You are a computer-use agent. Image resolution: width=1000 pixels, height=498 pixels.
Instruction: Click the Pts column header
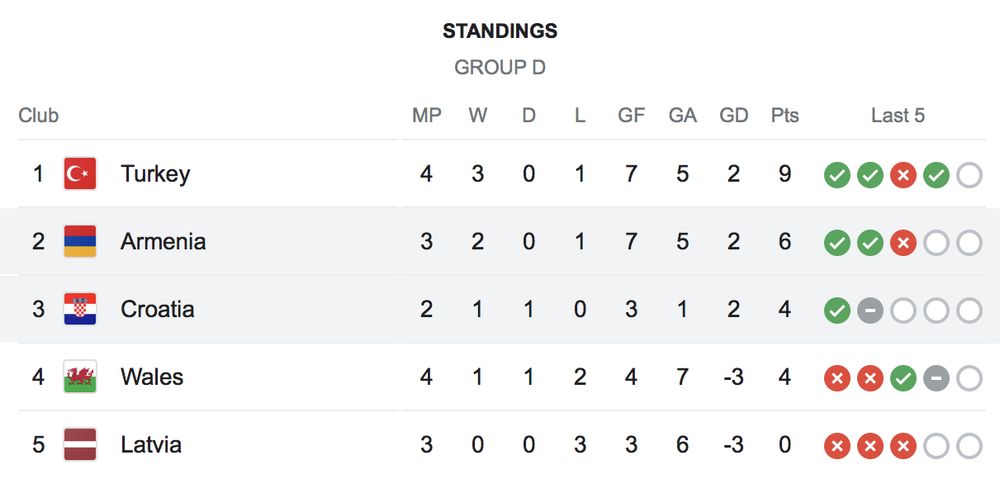click(784, 115)
